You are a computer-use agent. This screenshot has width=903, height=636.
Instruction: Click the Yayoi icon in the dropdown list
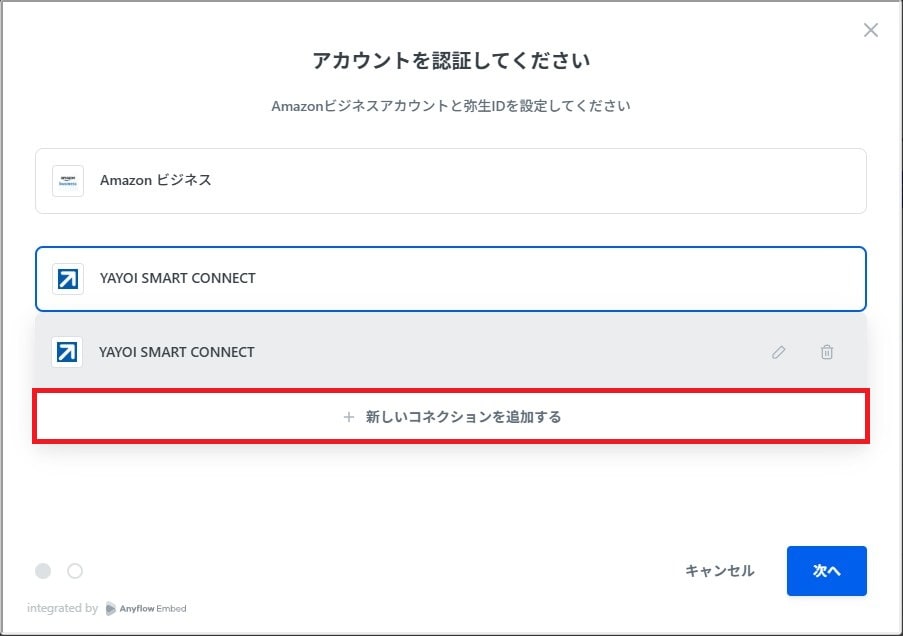pos(67,352)
